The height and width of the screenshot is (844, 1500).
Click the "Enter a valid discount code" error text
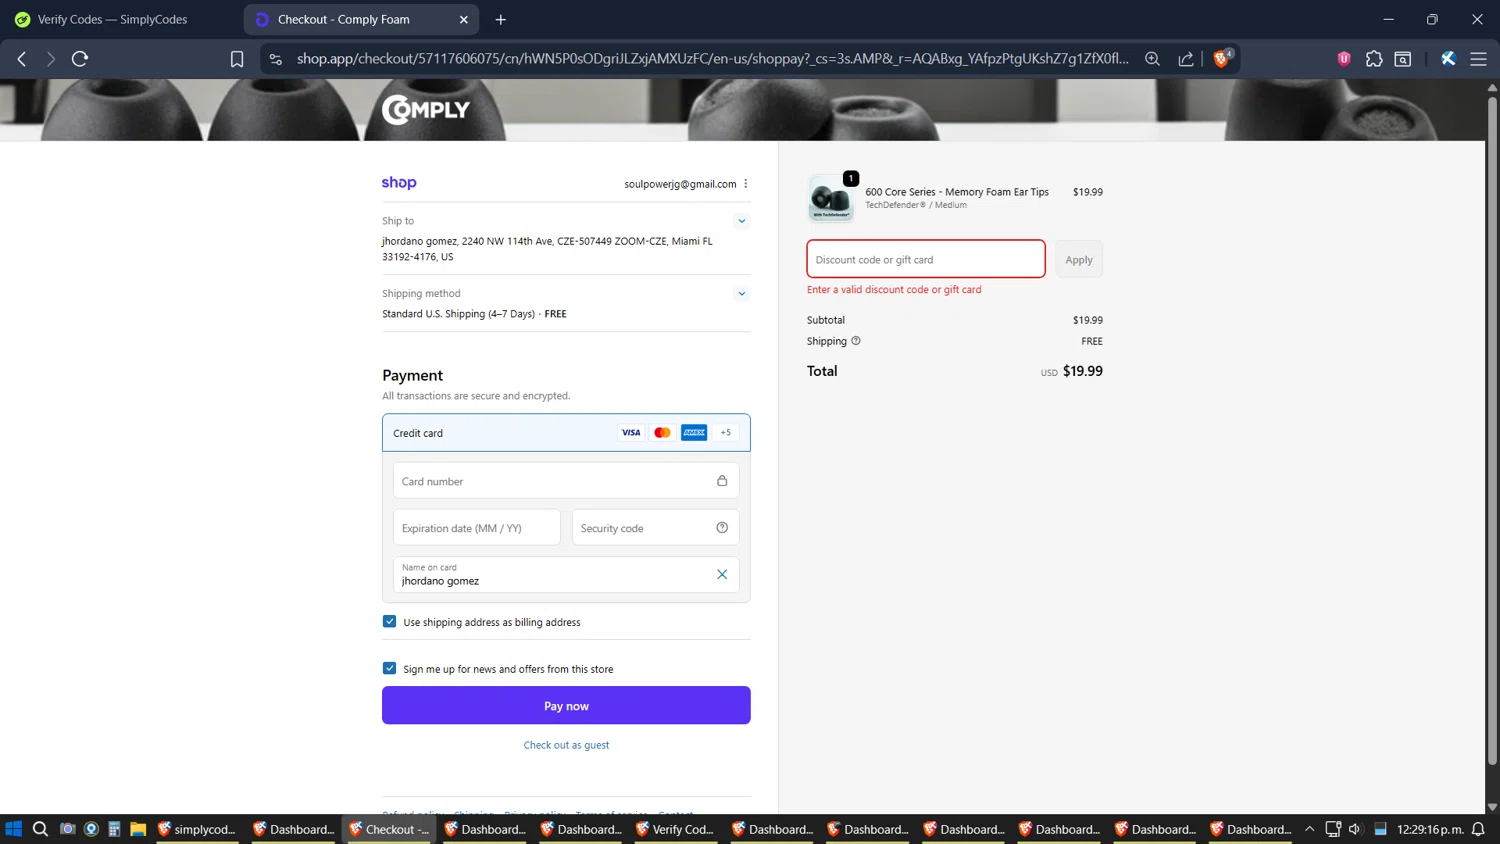[894, 290]
